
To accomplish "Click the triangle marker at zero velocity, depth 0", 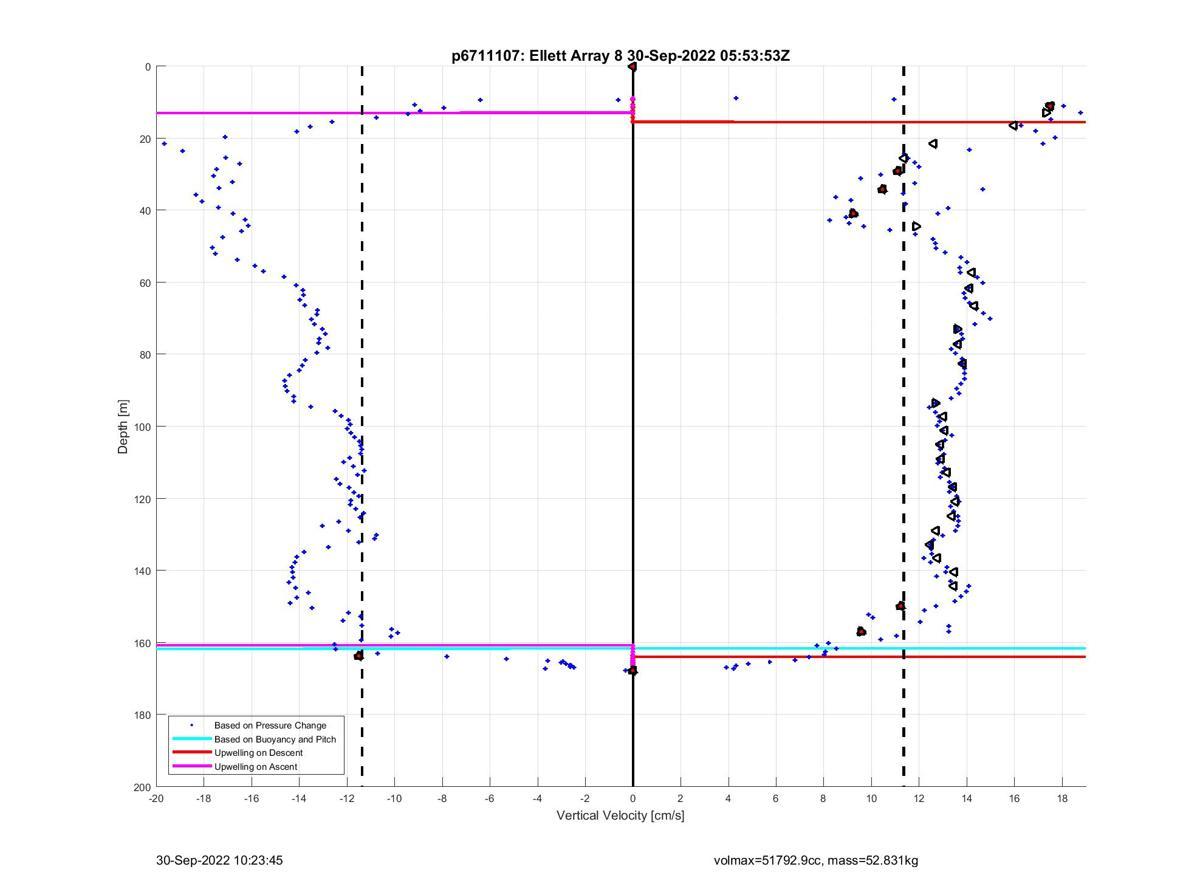I will point(632,67).
